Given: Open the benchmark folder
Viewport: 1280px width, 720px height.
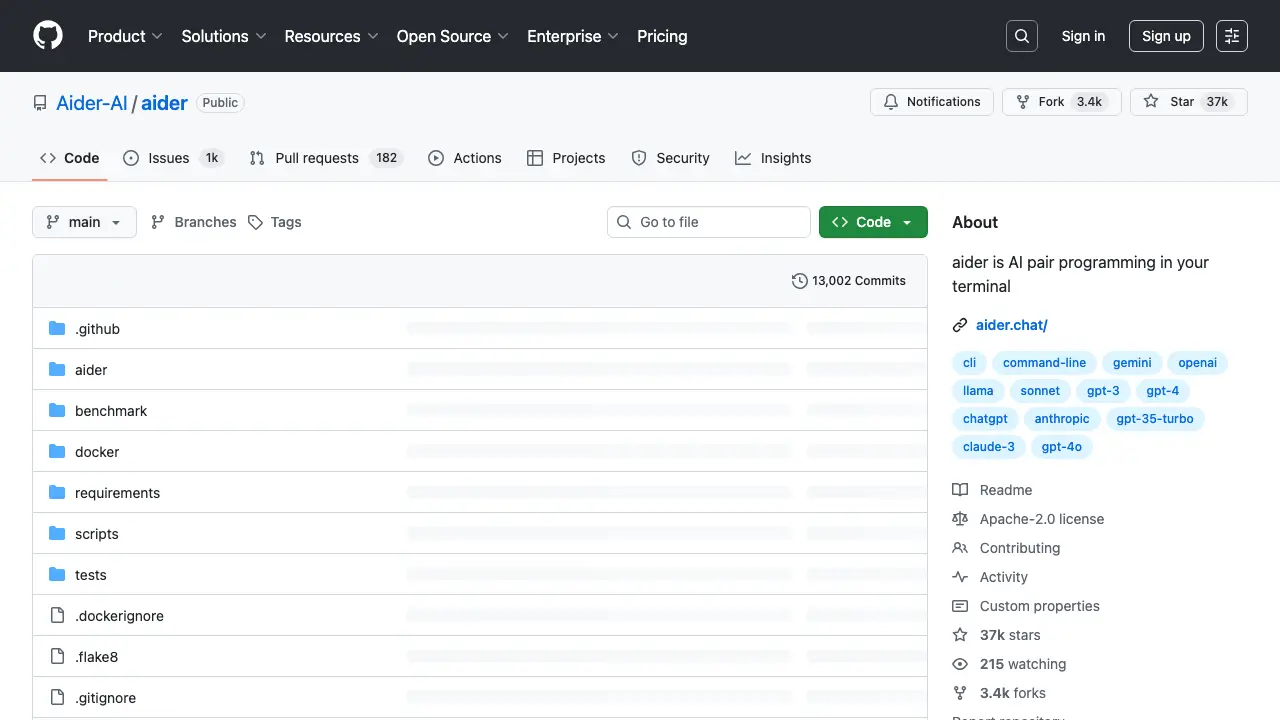Looking at the screenshot, I should click(x=111, y=411).
